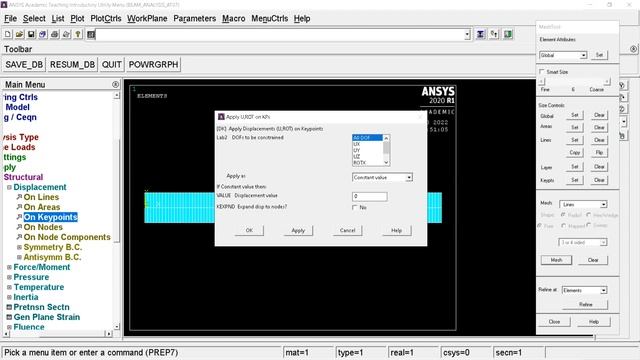This screenshot has height=360, width=640.
Task: Click the SAVE_DB toolbar button
Action: 24,64
